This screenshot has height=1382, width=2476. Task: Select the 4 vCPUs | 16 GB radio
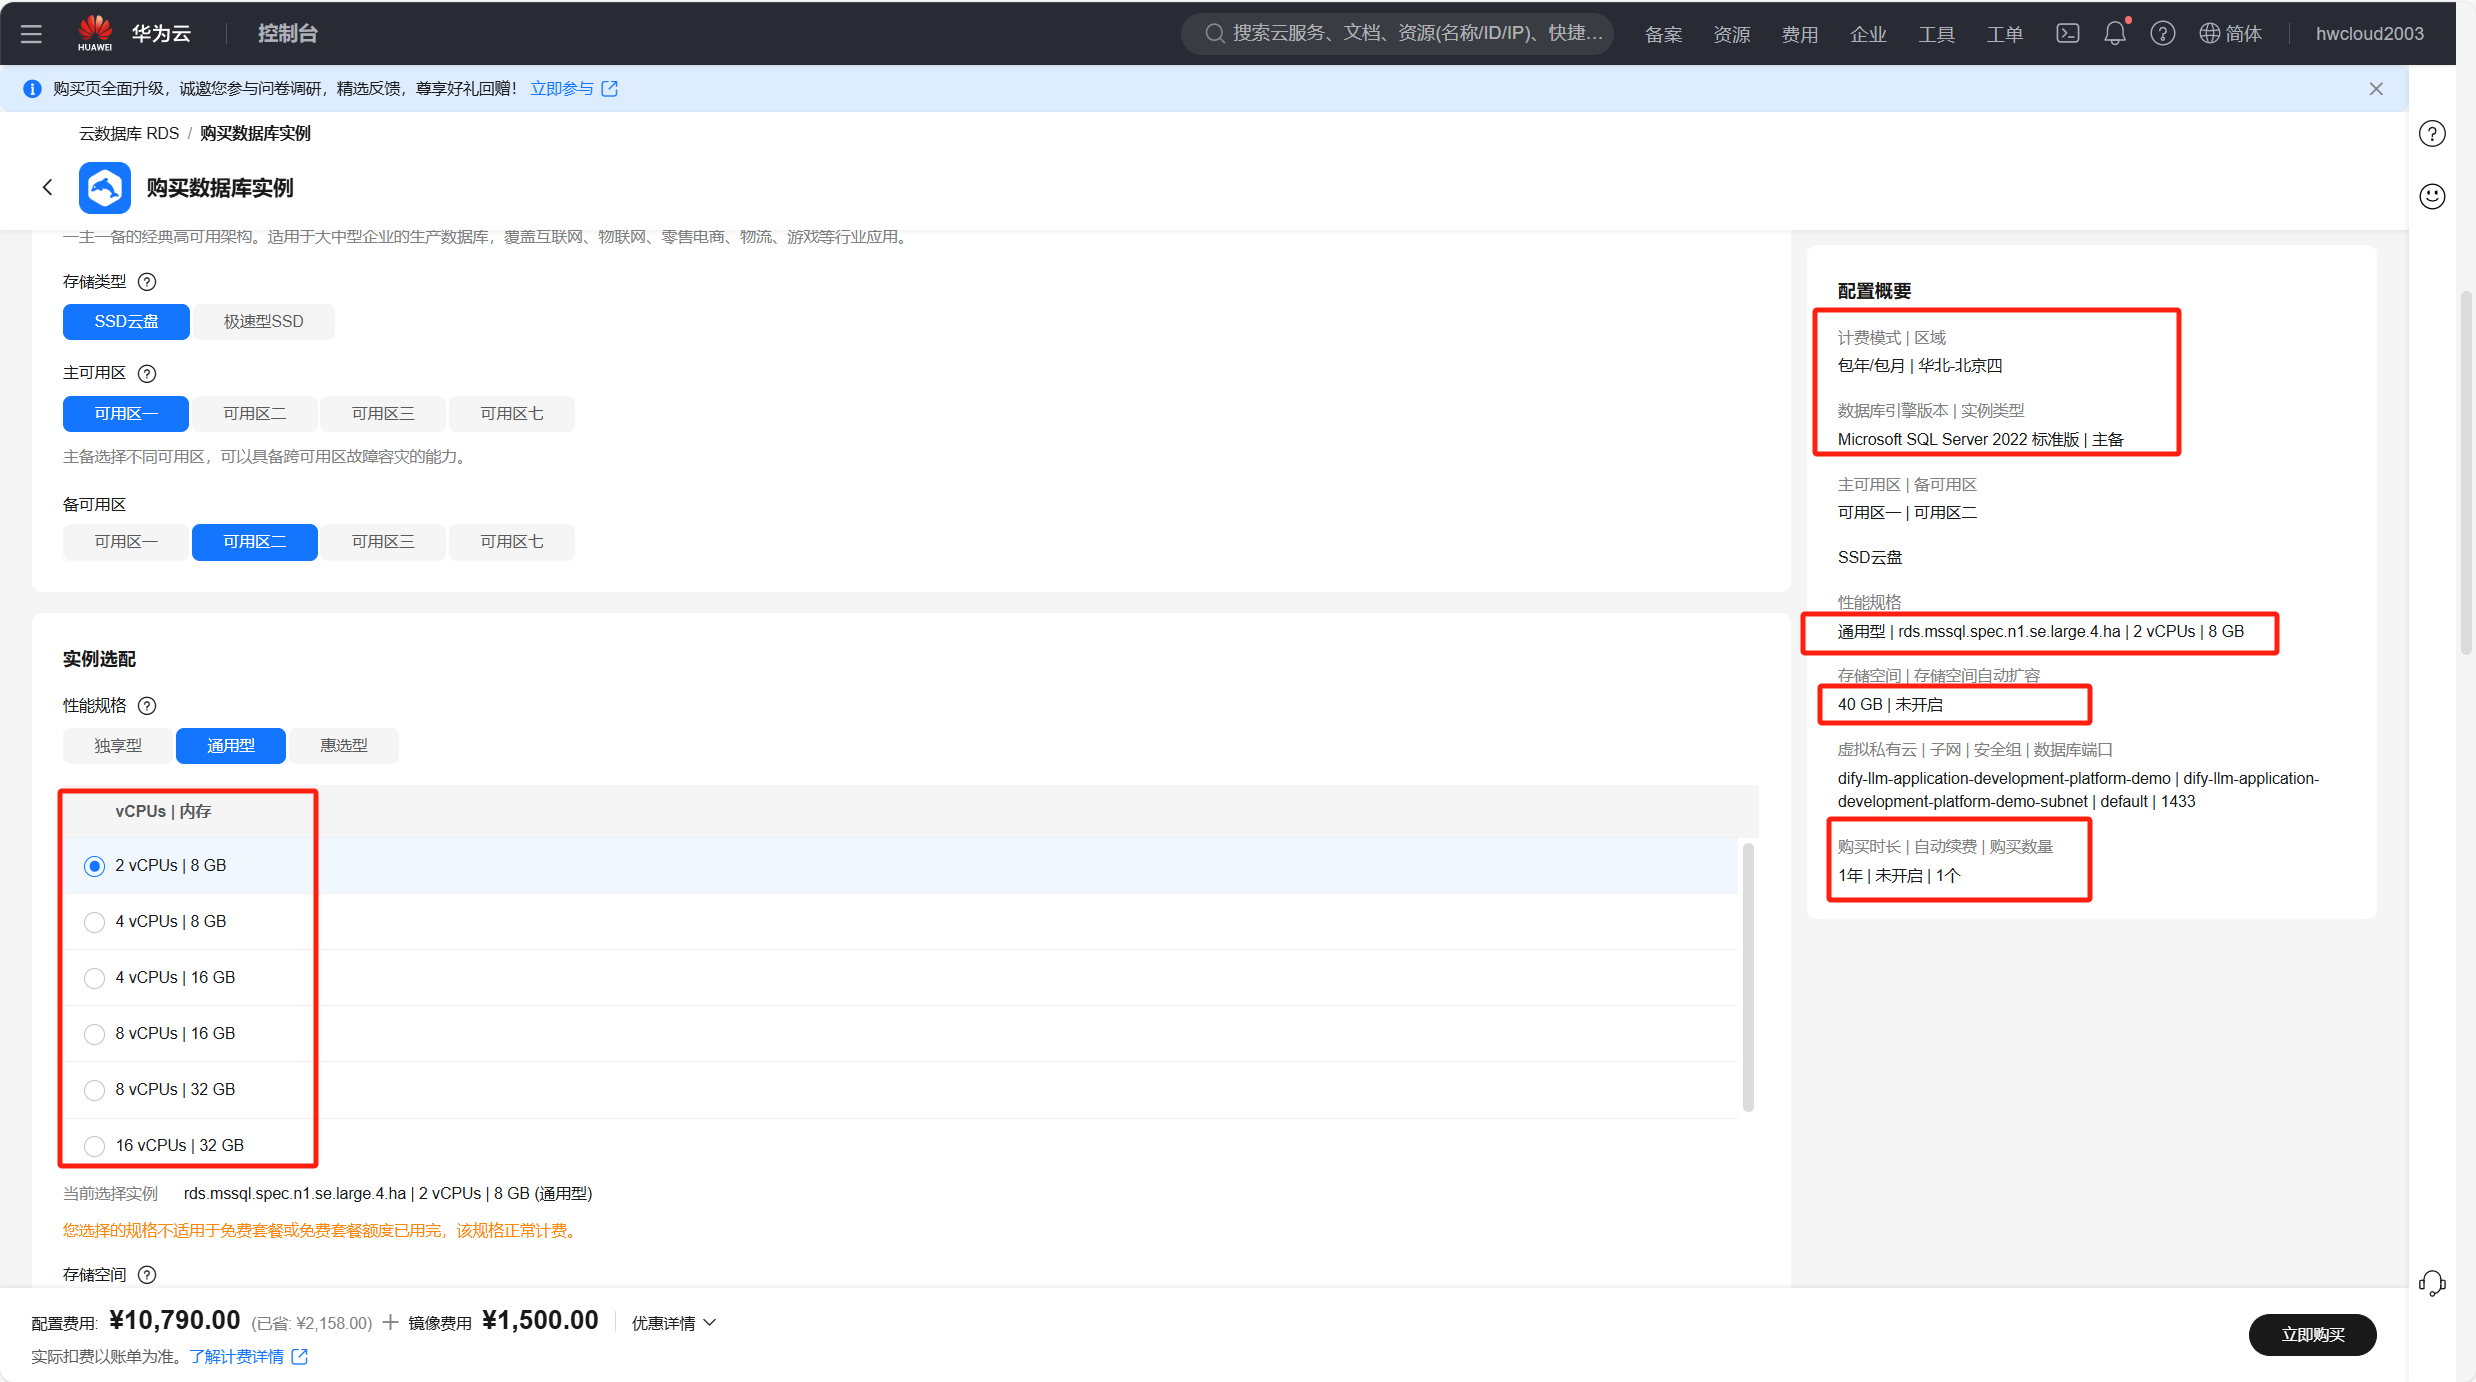point(94,978)
